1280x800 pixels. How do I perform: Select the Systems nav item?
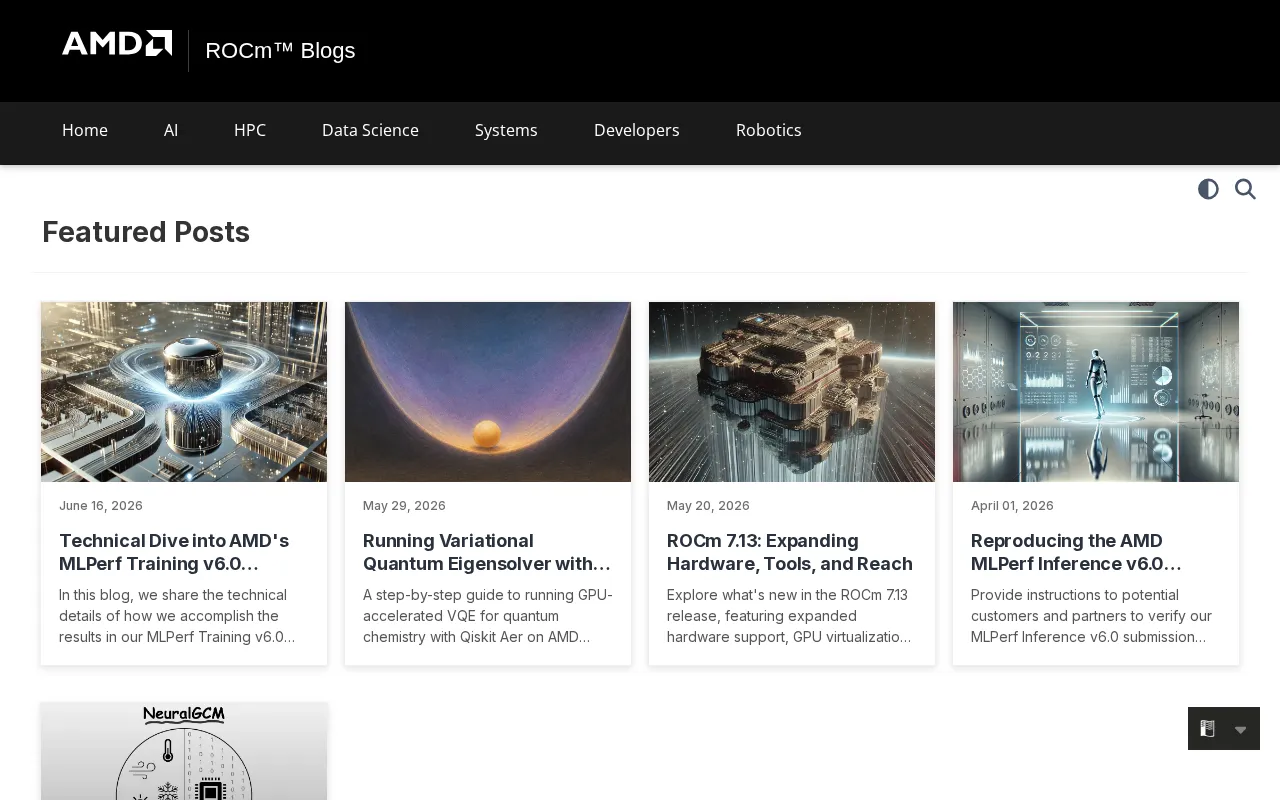click(506, 130)
